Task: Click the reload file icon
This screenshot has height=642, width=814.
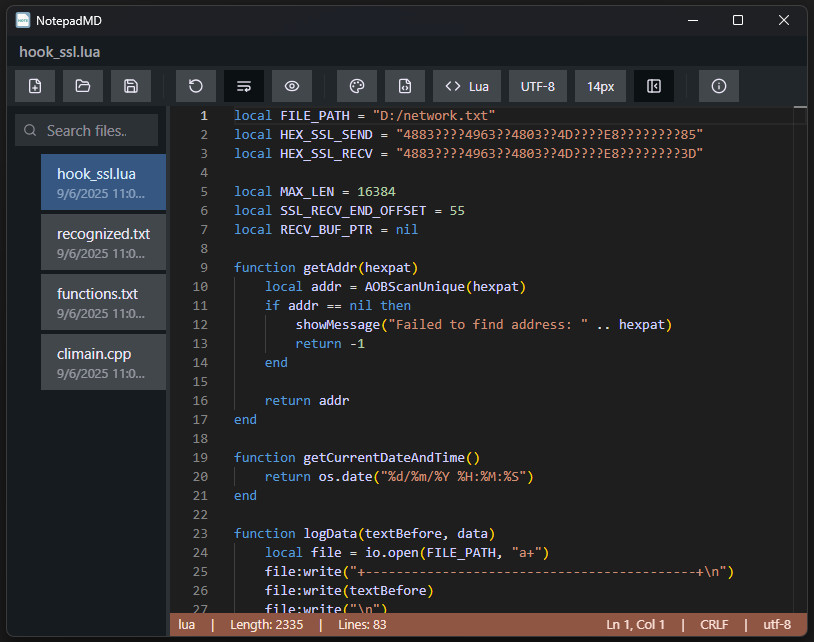Action: pos(196,87)
